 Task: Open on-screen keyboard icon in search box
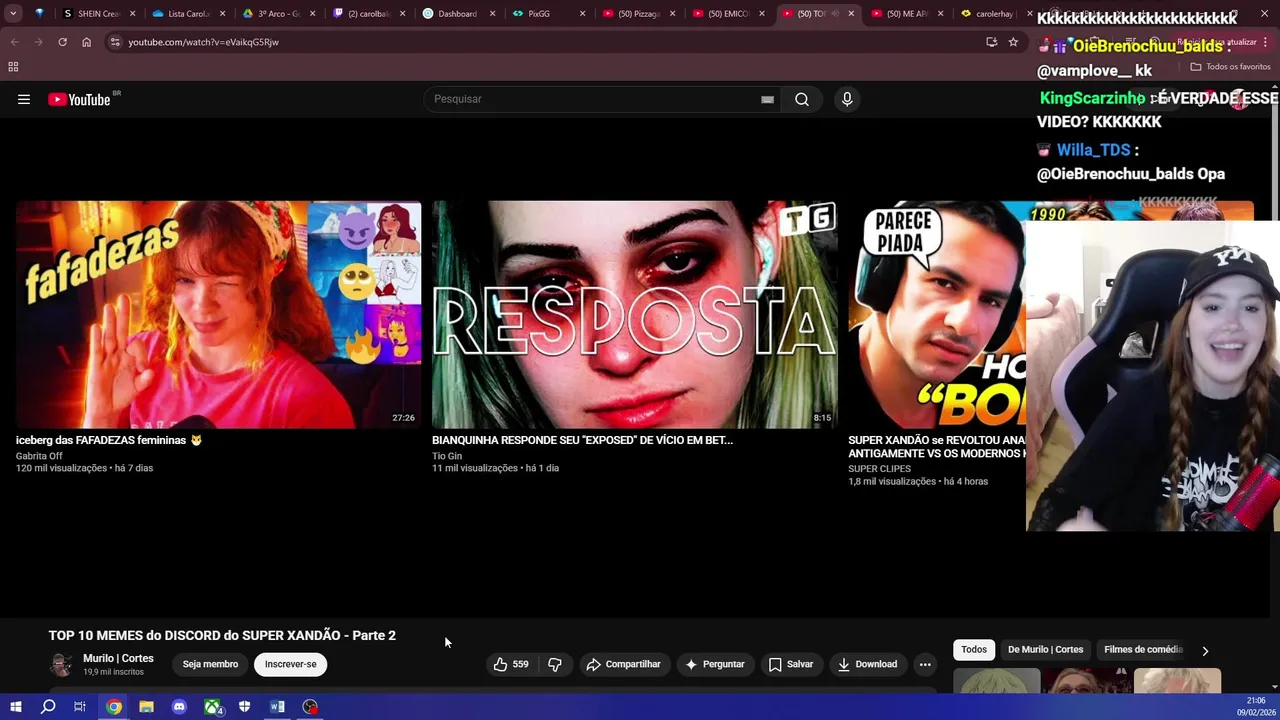click(767, 99)
